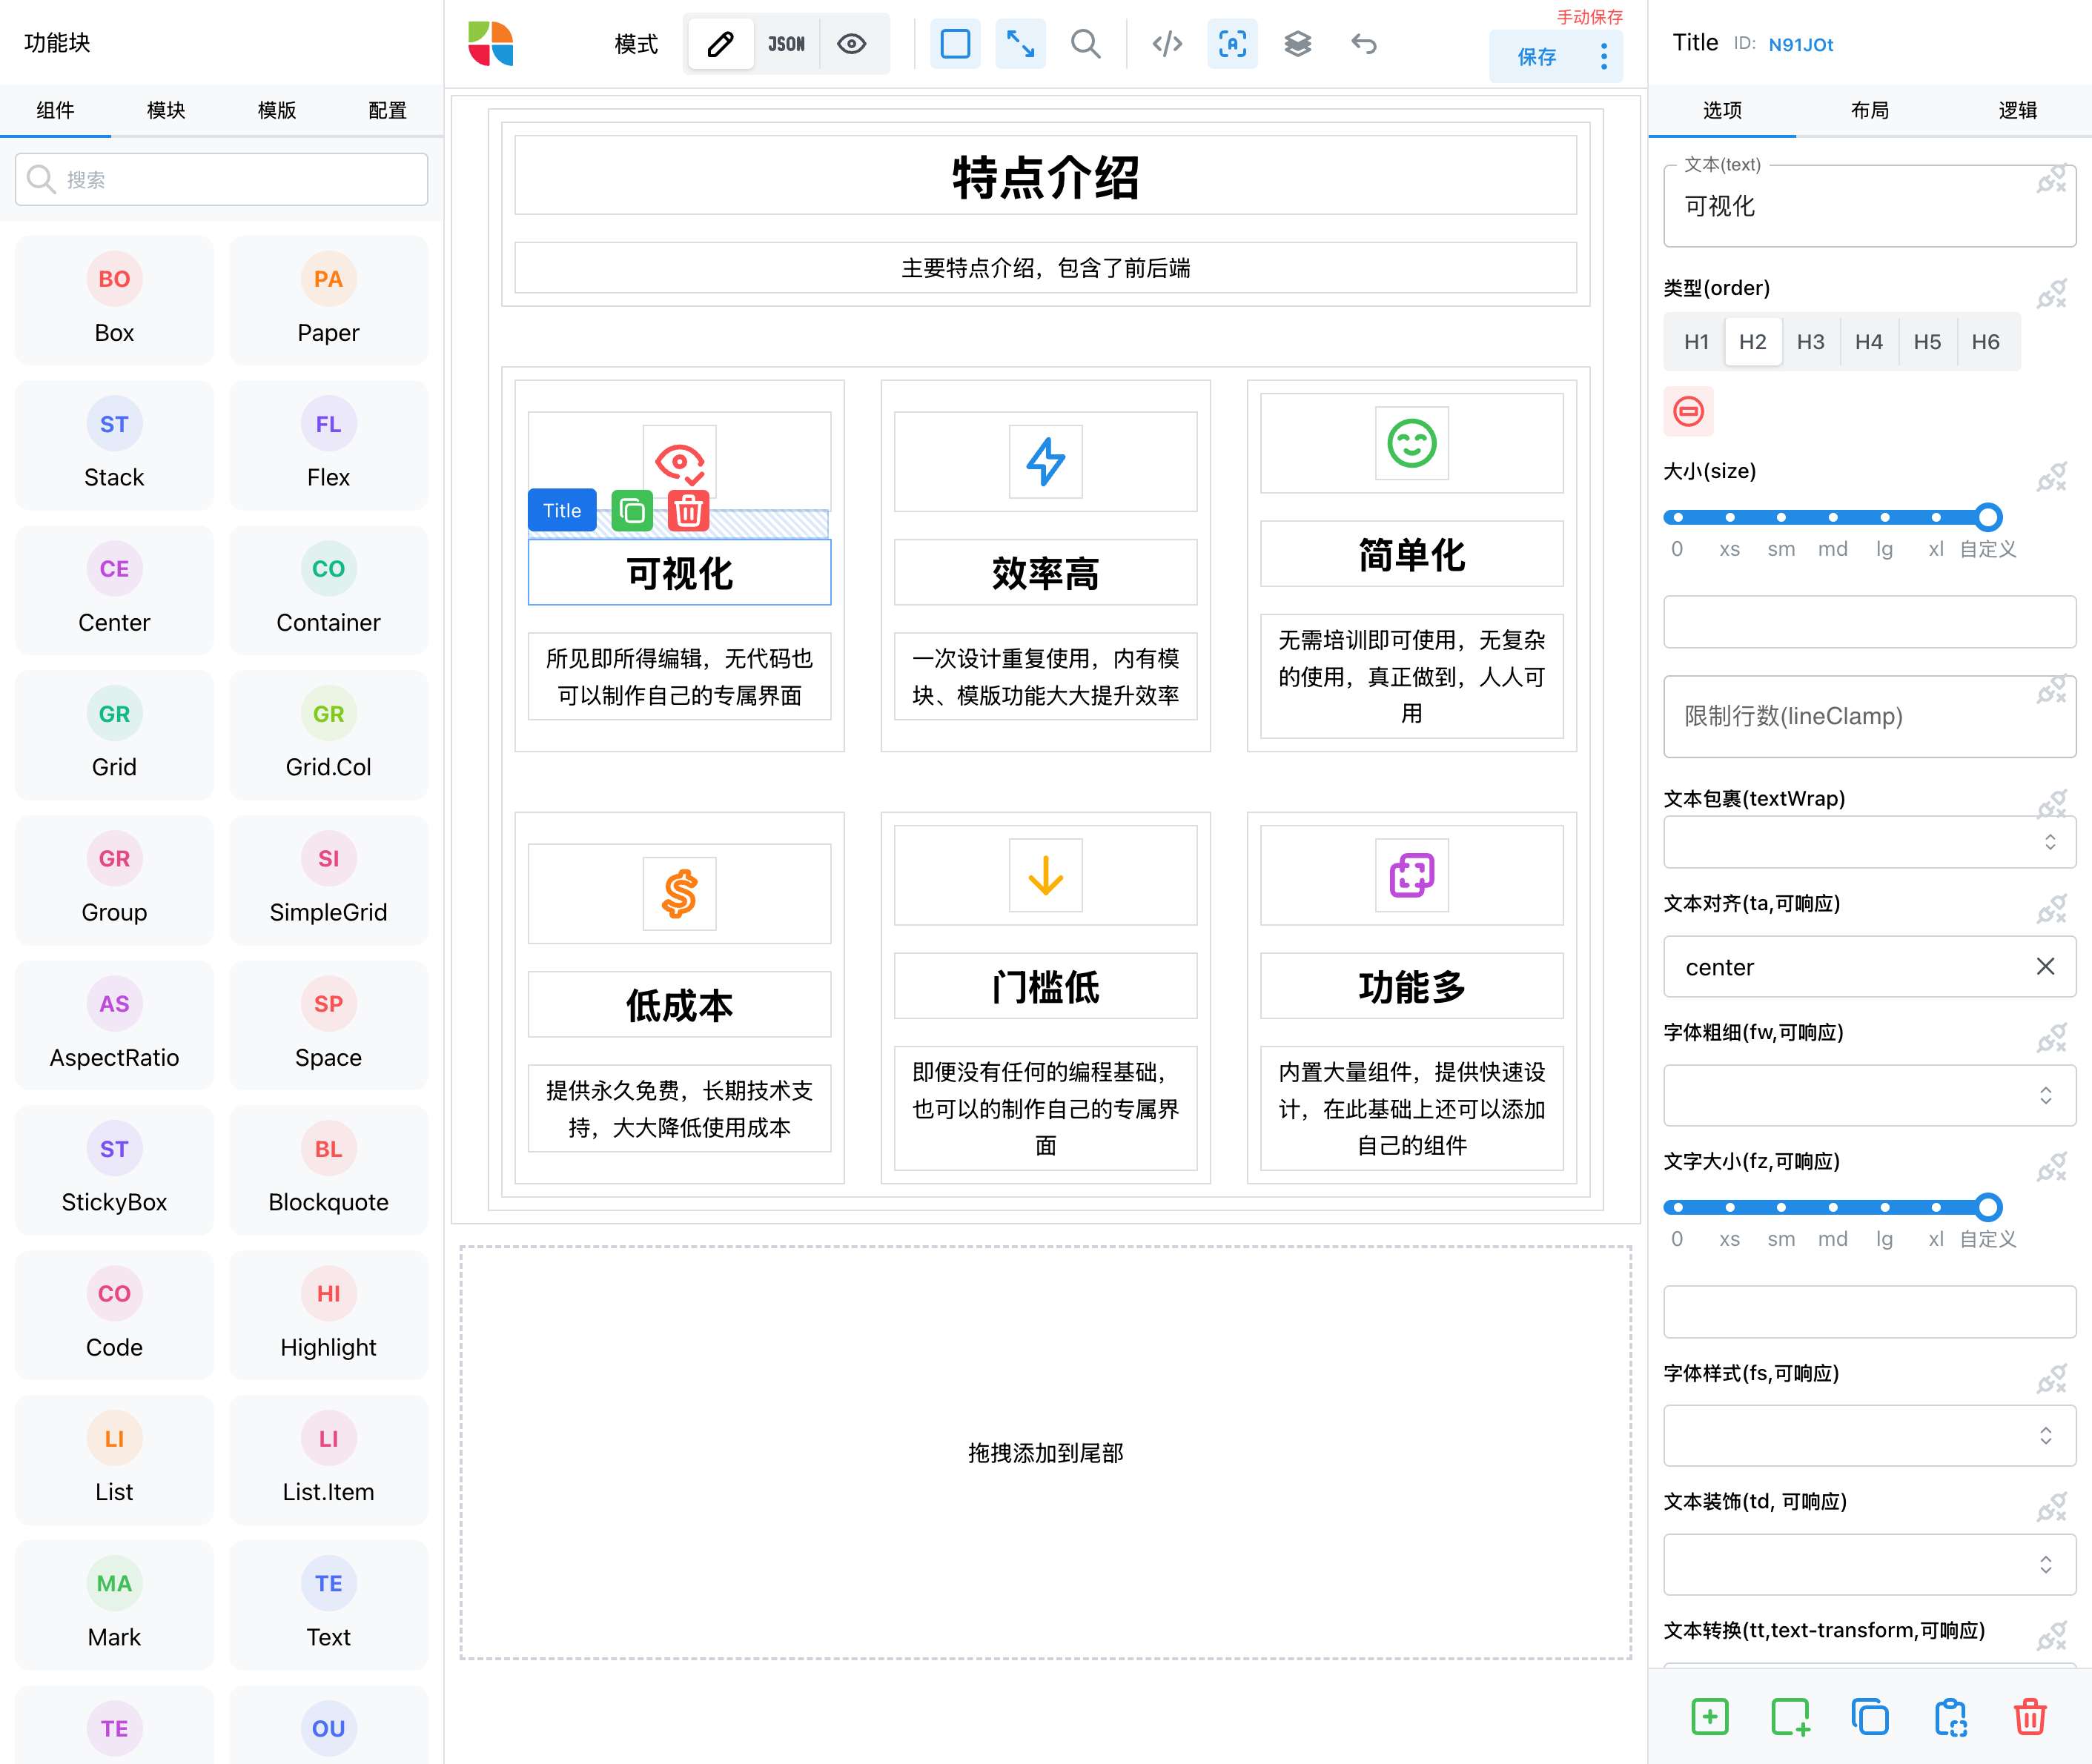Pick the Container component
2092x1764 pixels.
(328, 590)
